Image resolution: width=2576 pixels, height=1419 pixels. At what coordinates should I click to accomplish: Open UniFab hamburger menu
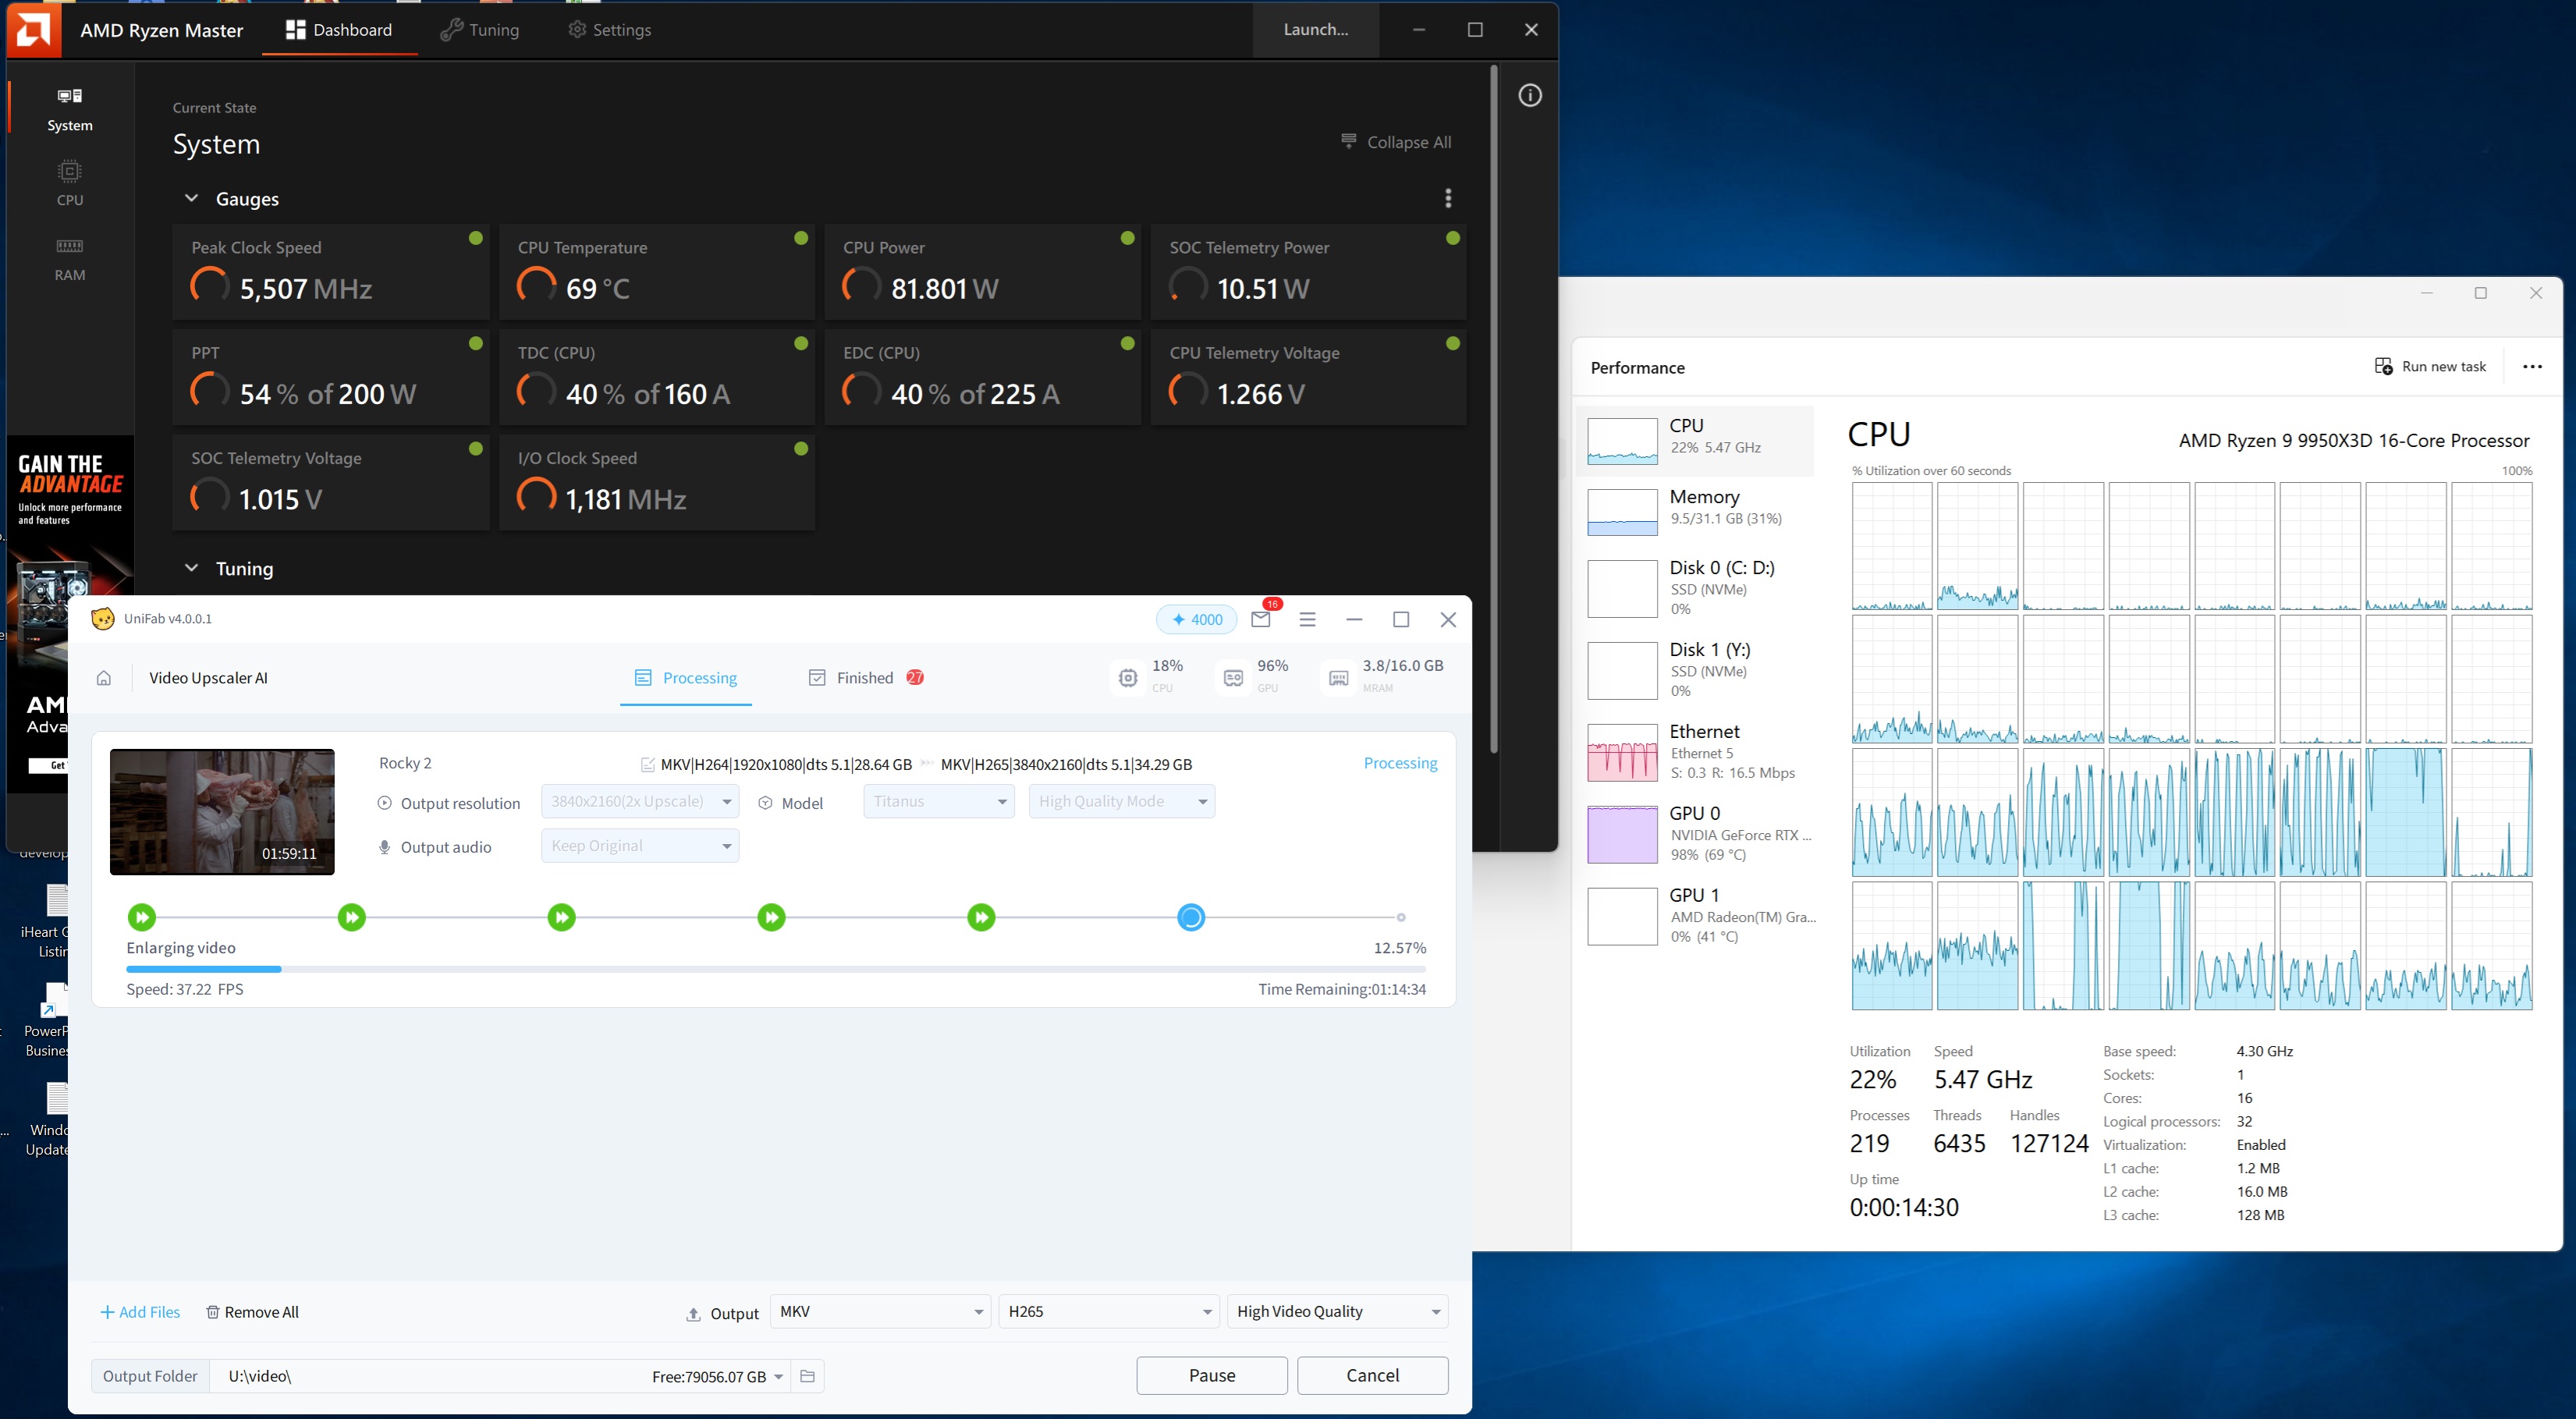[x=1306, y=619]
